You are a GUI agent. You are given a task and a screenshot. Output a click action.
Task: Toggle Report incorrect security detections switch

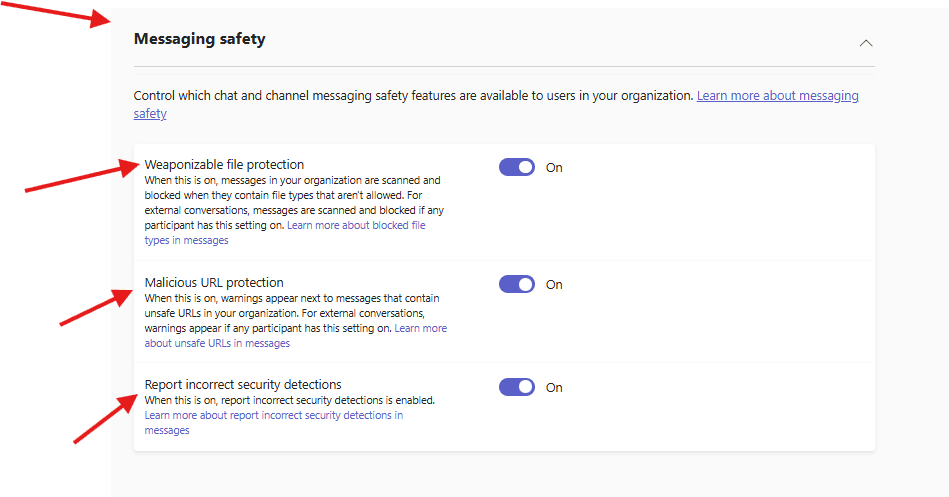click(517, 387)
